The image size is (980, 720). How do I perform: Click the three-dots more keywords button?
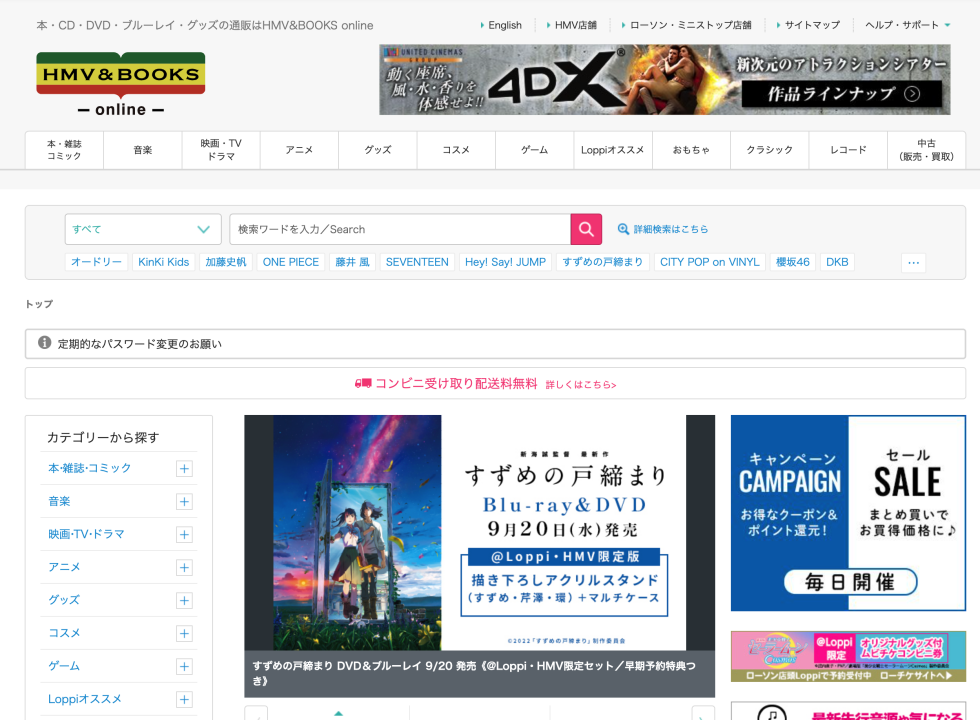coord(913,262)
